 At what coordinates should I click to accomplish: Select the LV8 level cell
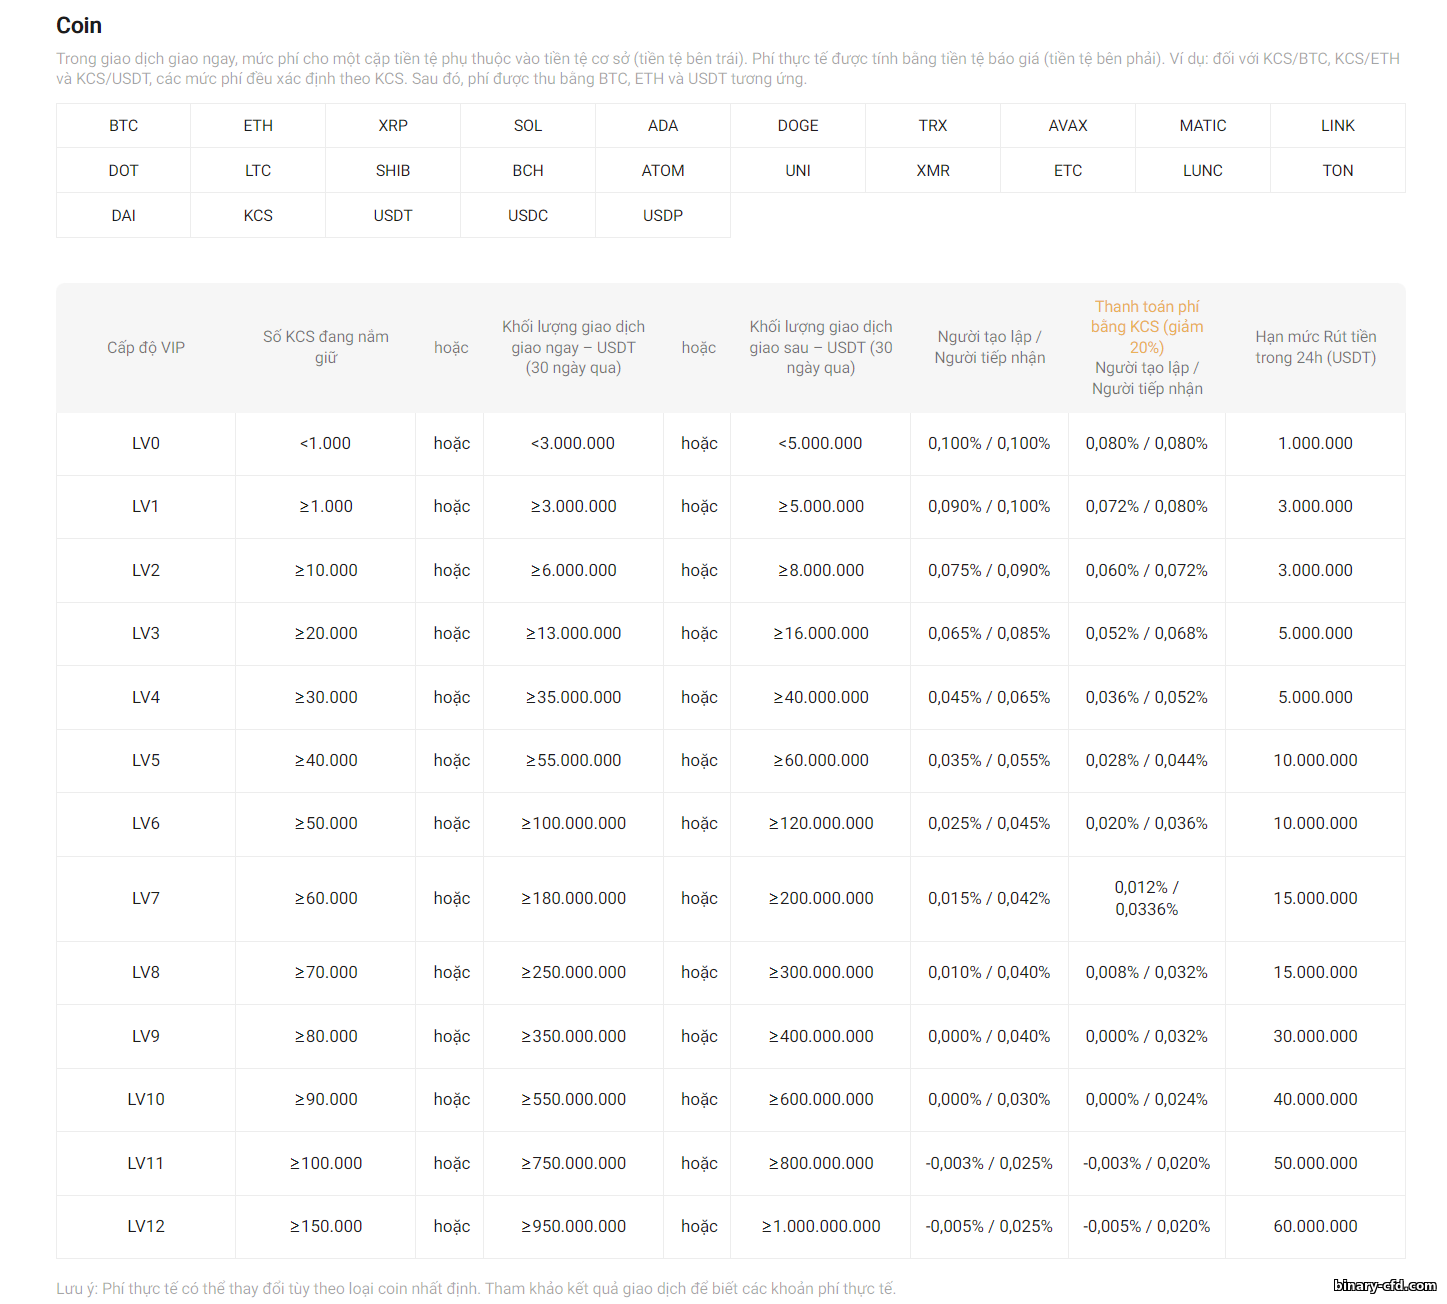(146, 973)
